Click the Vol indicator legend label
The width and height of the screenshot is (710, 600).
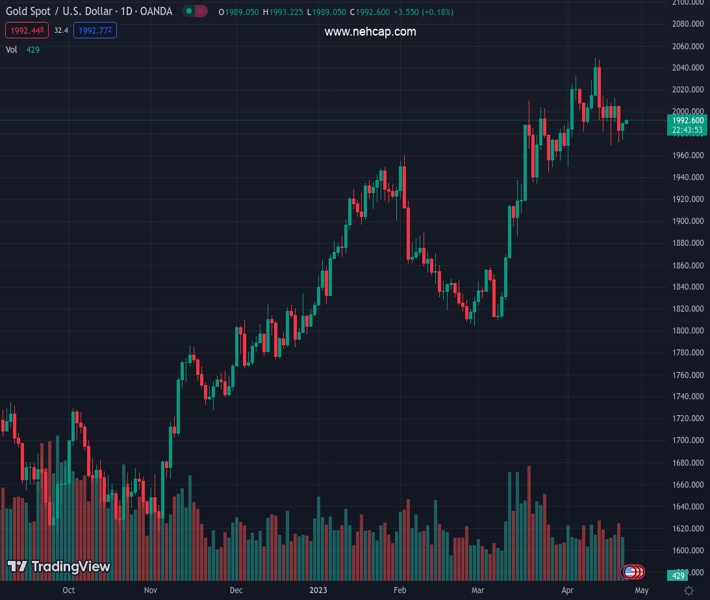click(12, 49)
